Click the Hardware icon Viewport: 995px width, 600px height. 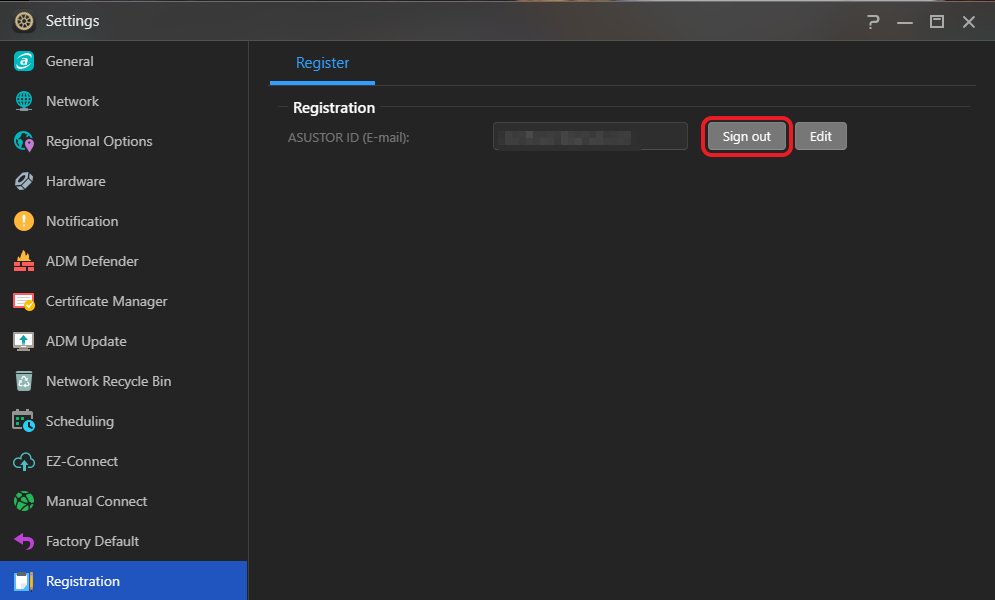[24, 181]
